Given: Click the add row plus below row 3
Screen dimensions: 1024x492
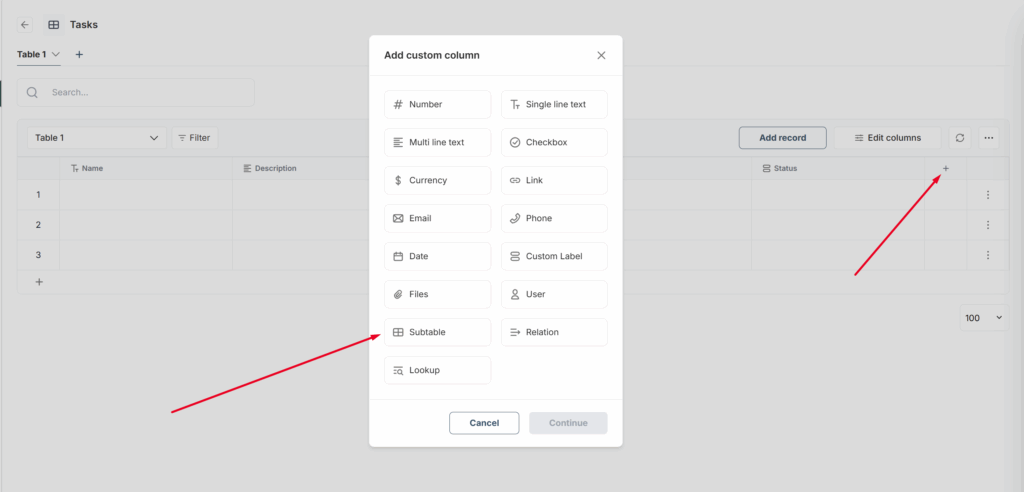Looking at the screenshot, I should (x=39, y=282).
